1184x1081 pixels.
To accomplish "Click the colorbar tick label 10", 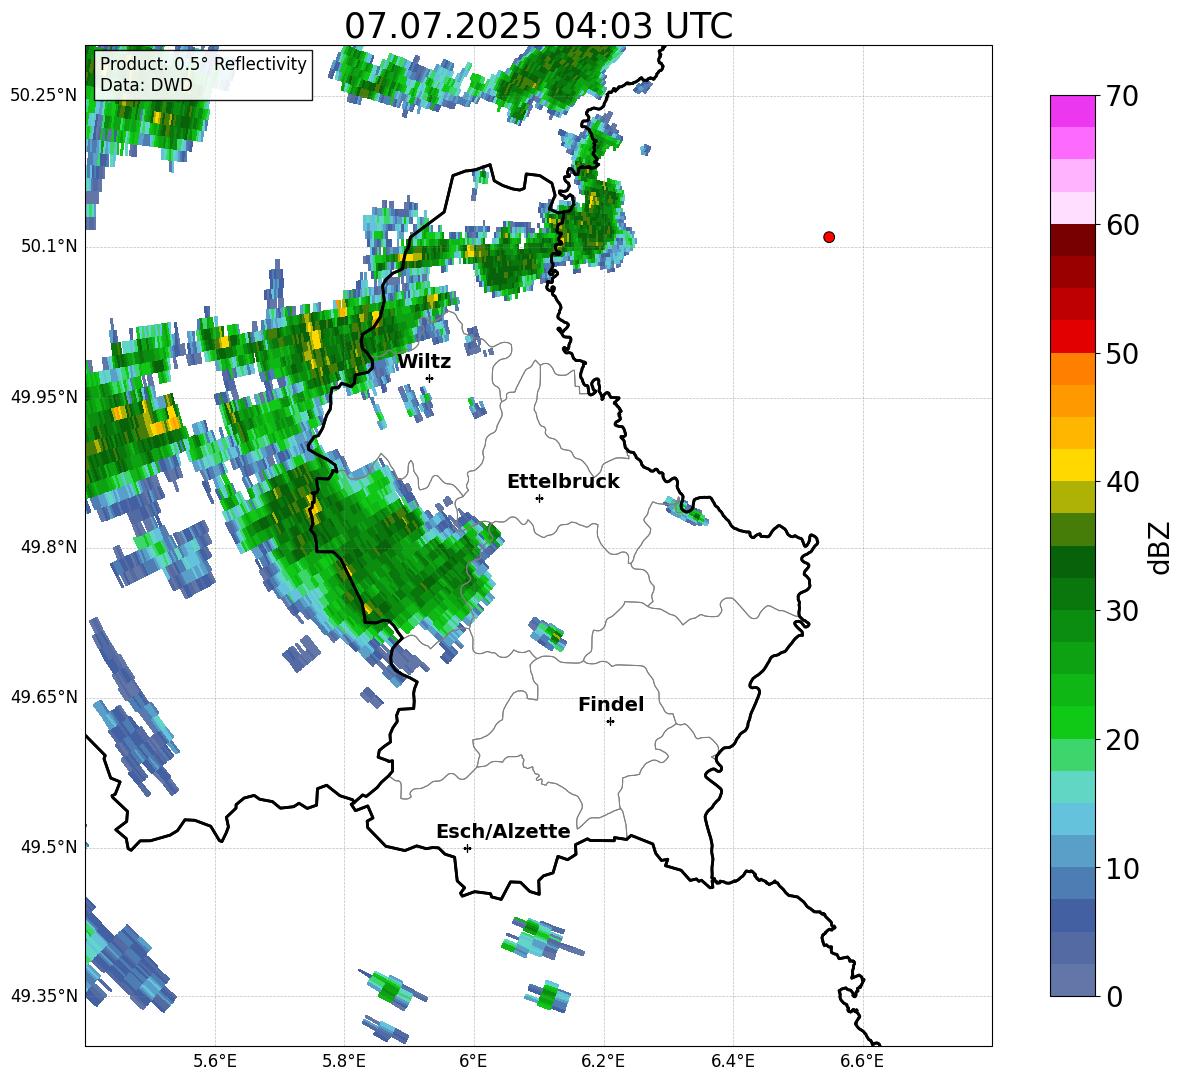I will pos(1121,868).
